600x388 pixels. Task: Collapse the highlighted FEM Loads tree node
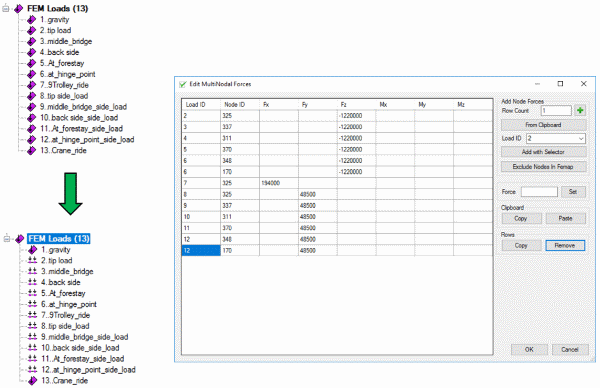tap(7, 239)
